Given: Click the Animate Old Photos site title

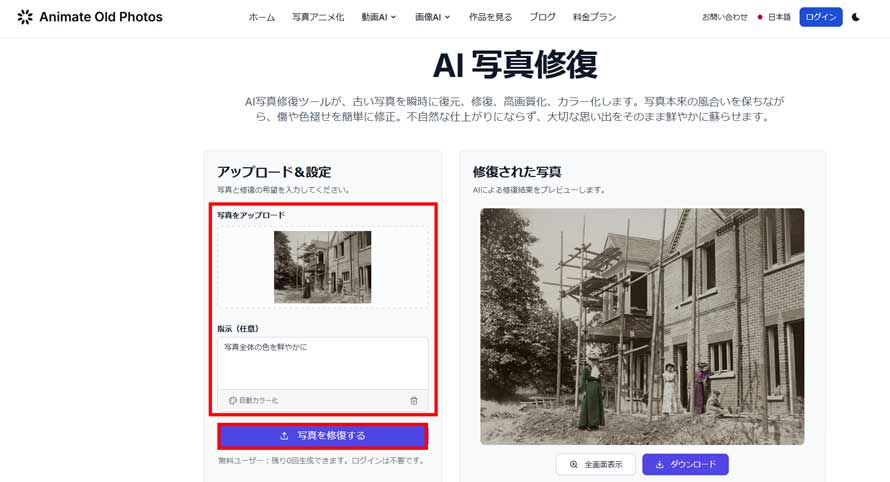Looking at the screenshot, I should click(x=101, y=17).
